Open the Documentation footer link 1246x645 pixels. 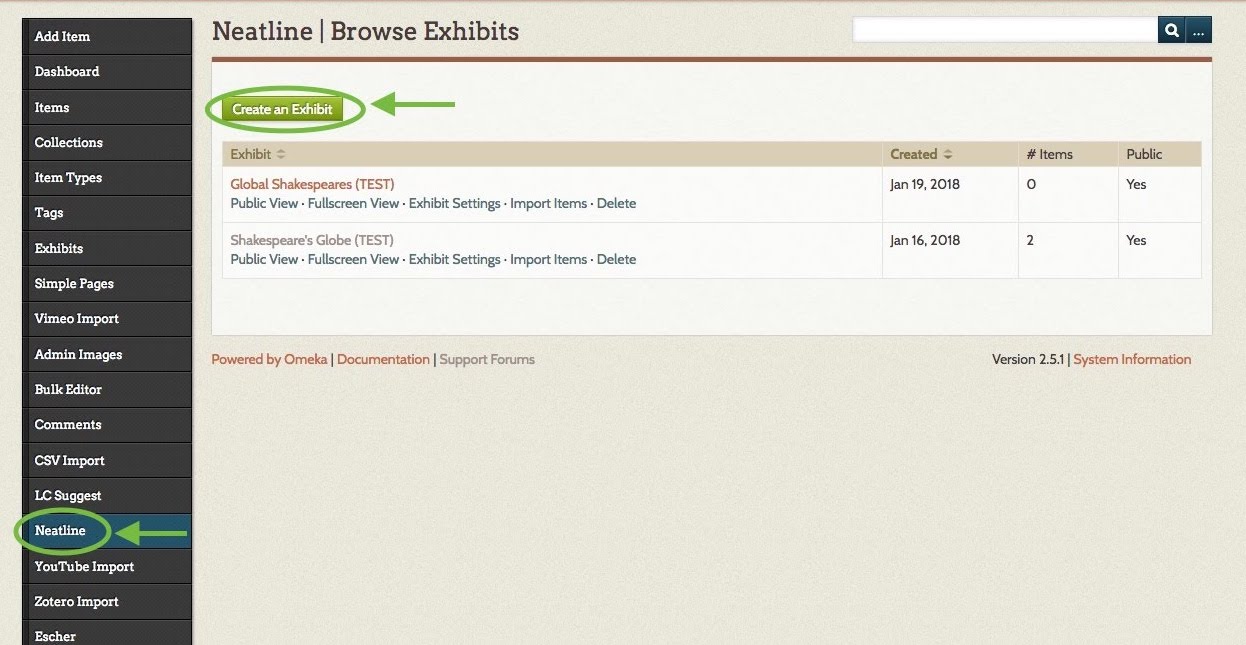coord(383,359)
